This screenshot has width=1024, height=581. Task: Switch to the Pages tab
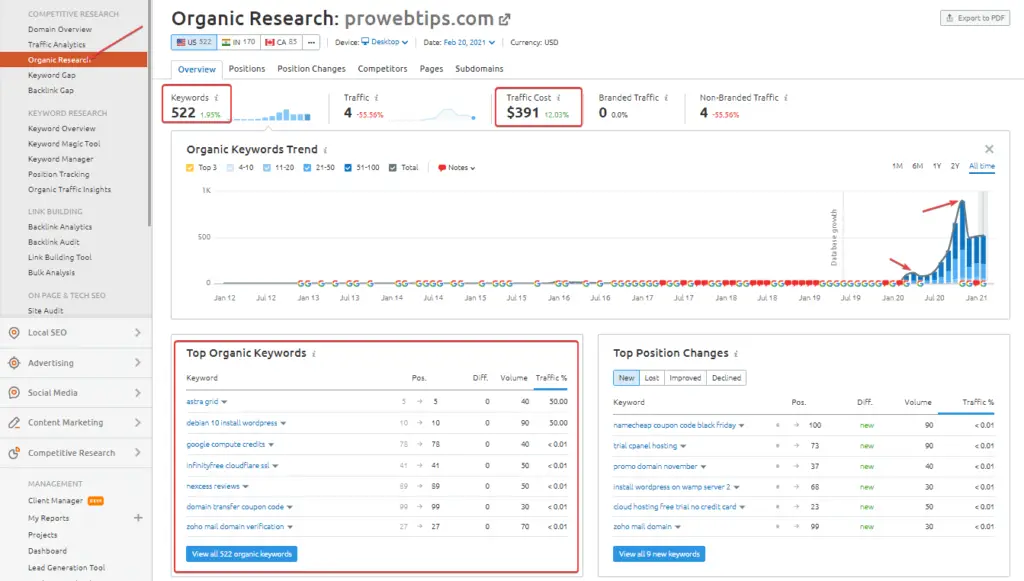pyautogui.click(x=431, y=69)
